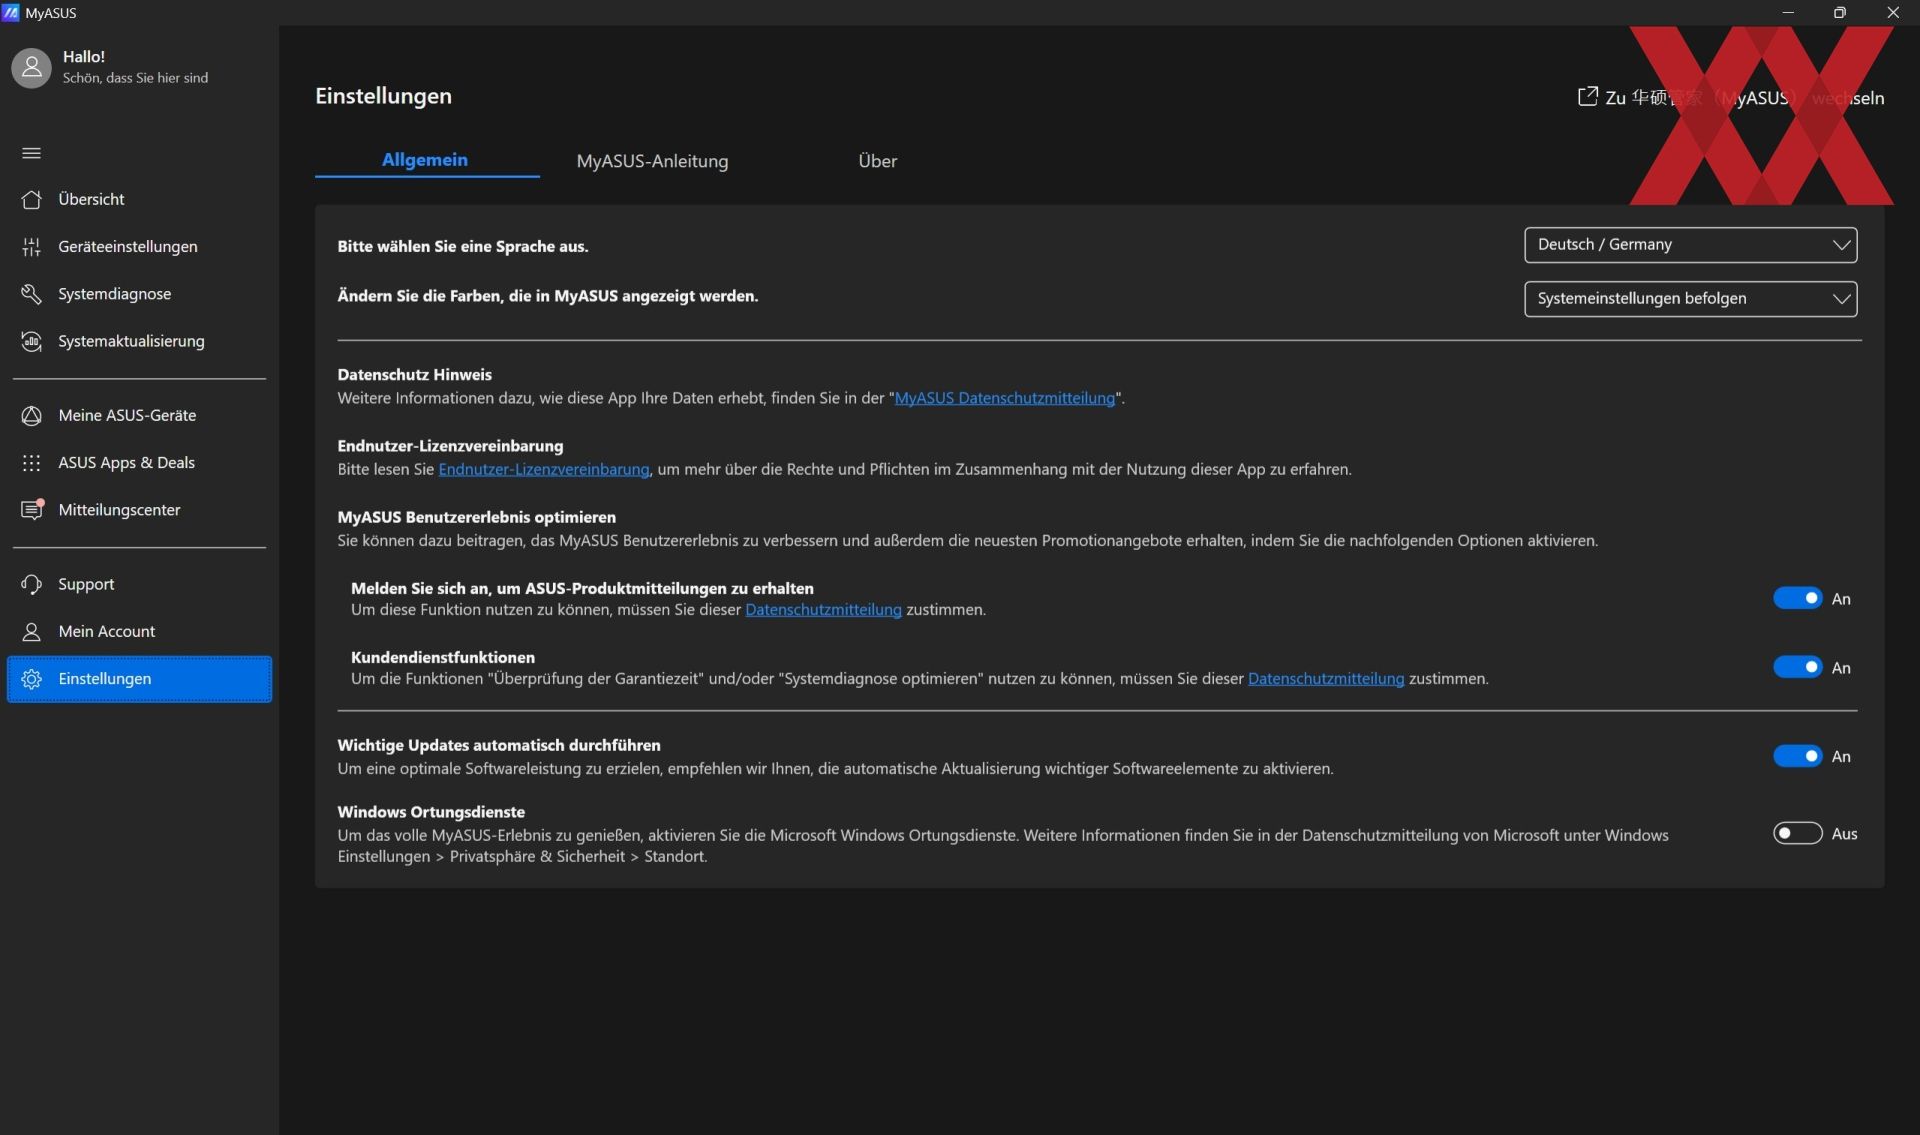Click the sliders icon beside Geräteeinstellungen
Screen dimensions: 1920x1135
pos(31,246)
